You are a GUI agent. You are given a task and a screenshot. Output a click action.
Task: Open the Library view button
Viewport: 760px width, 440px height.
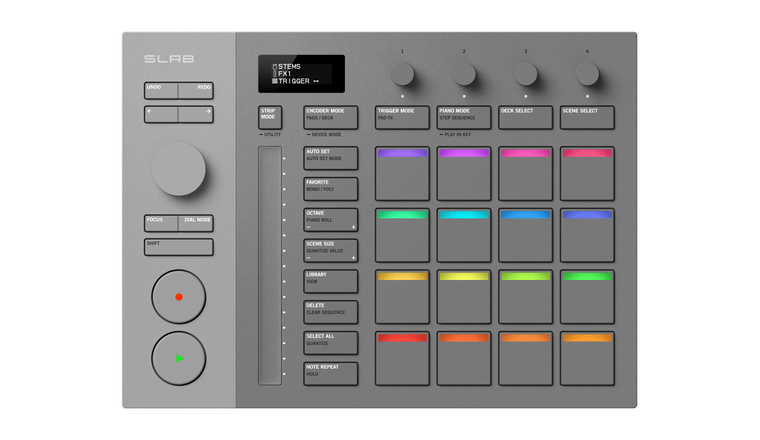coord(331,281)
